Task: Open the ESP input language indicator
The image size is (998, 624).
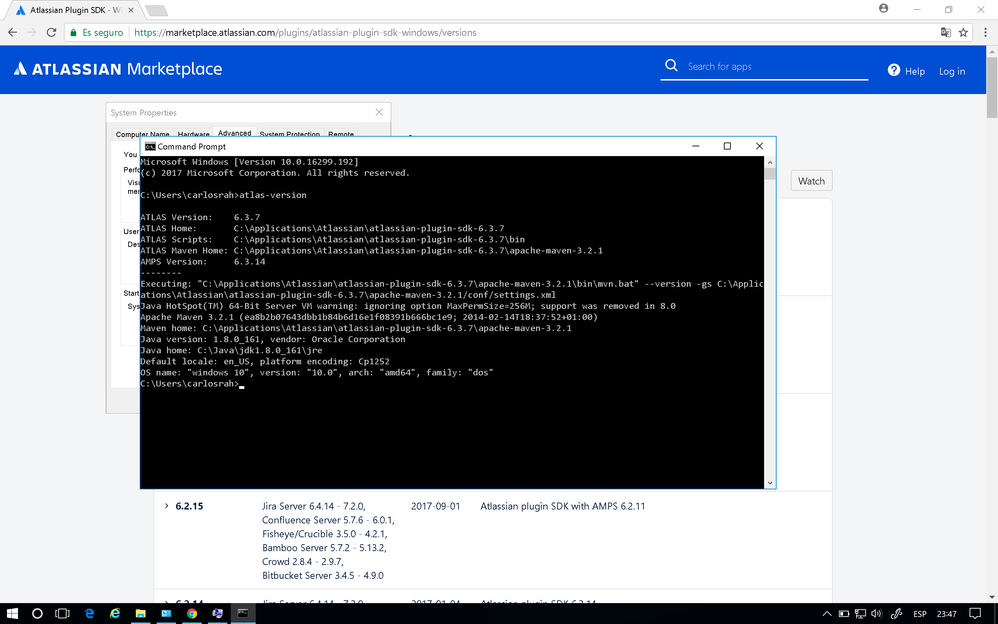Action: click(x=920, y=614)
